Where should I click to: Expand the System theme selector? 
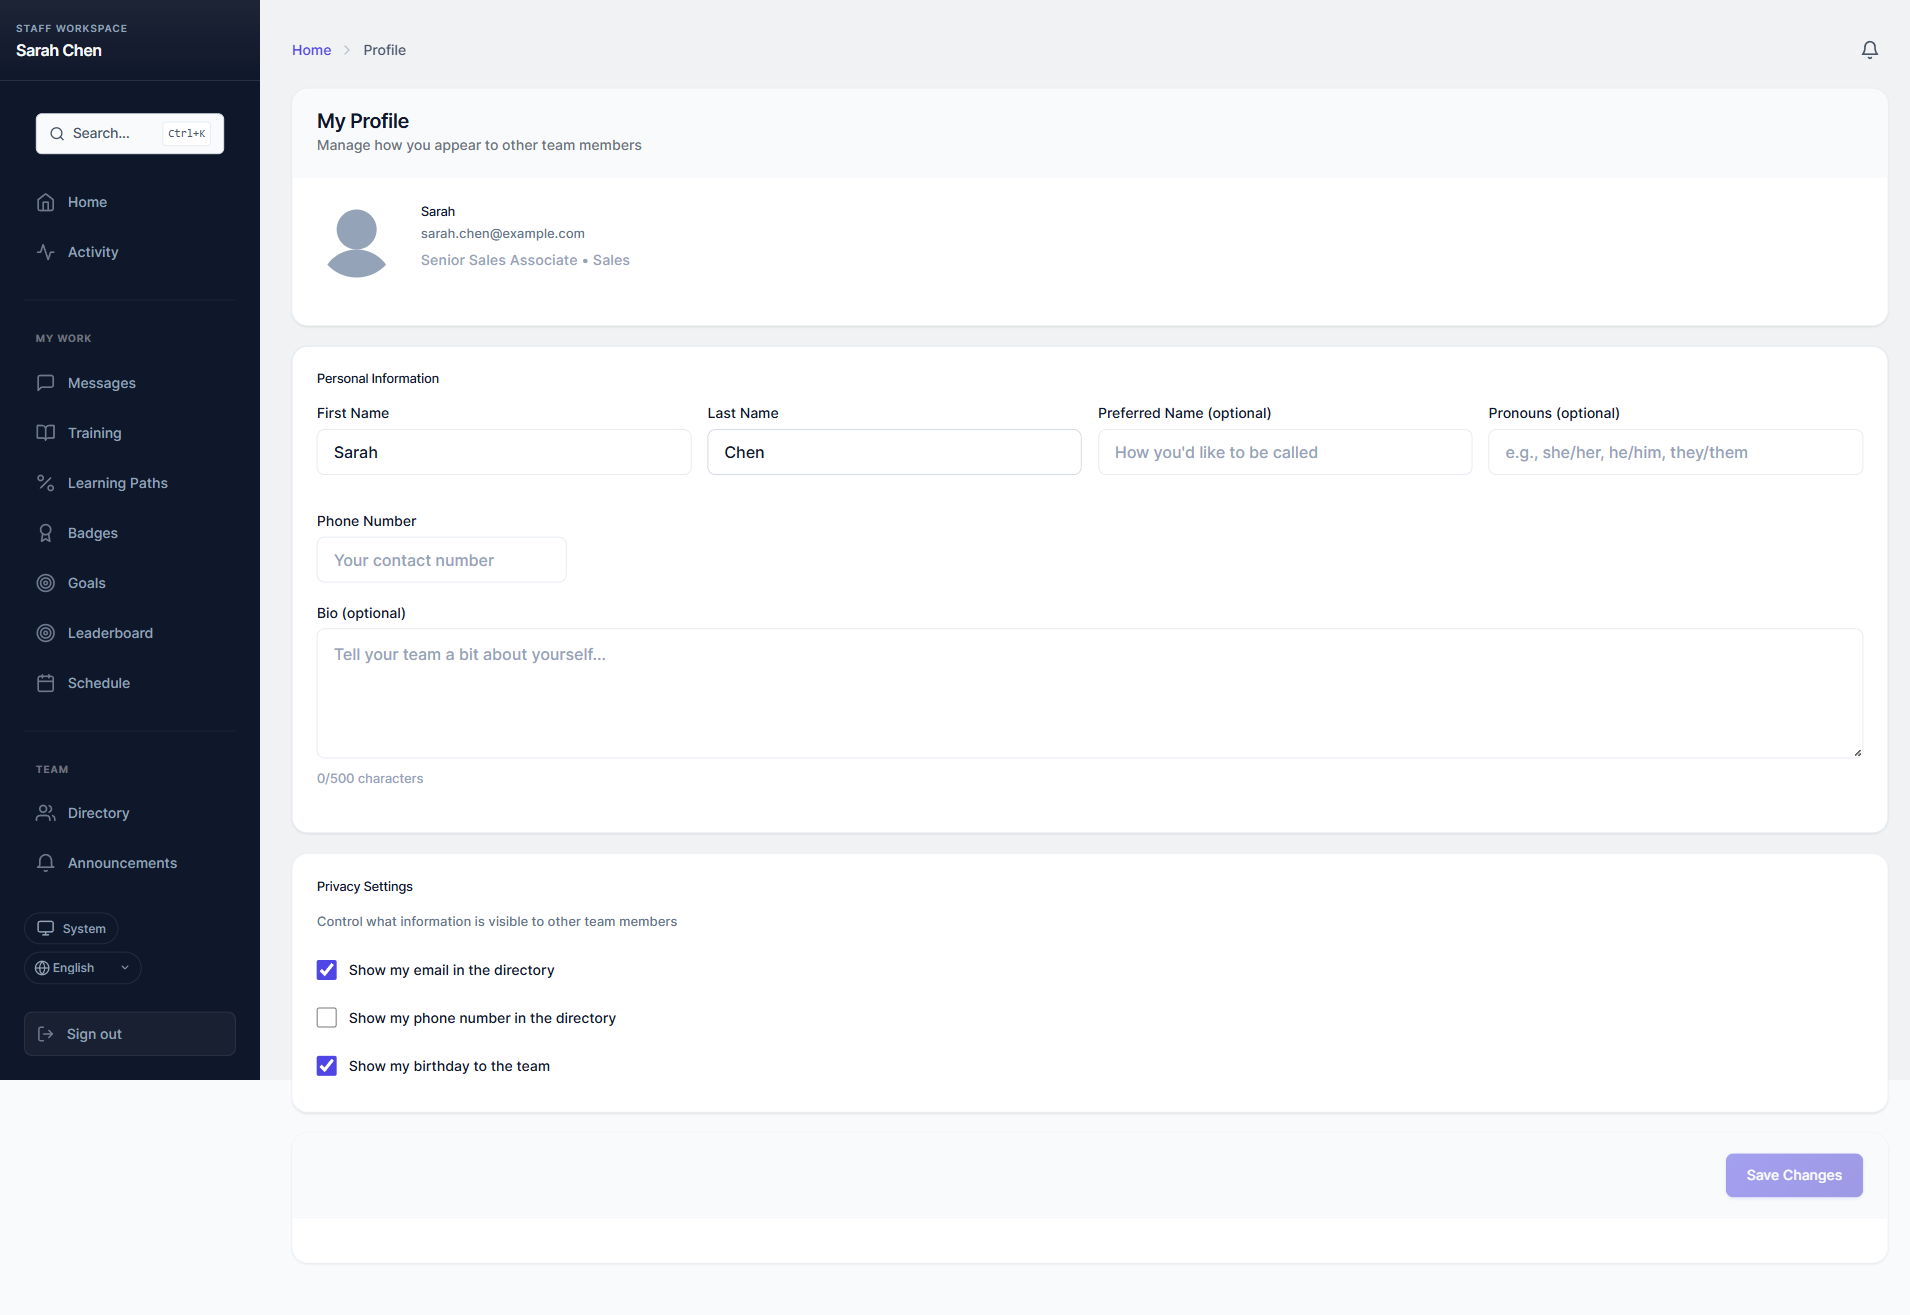pos(71,928)
